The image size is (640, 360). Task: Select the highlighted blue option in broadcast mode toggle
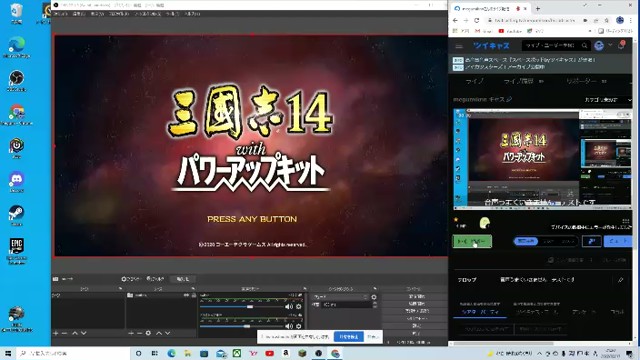coord(526,241)
